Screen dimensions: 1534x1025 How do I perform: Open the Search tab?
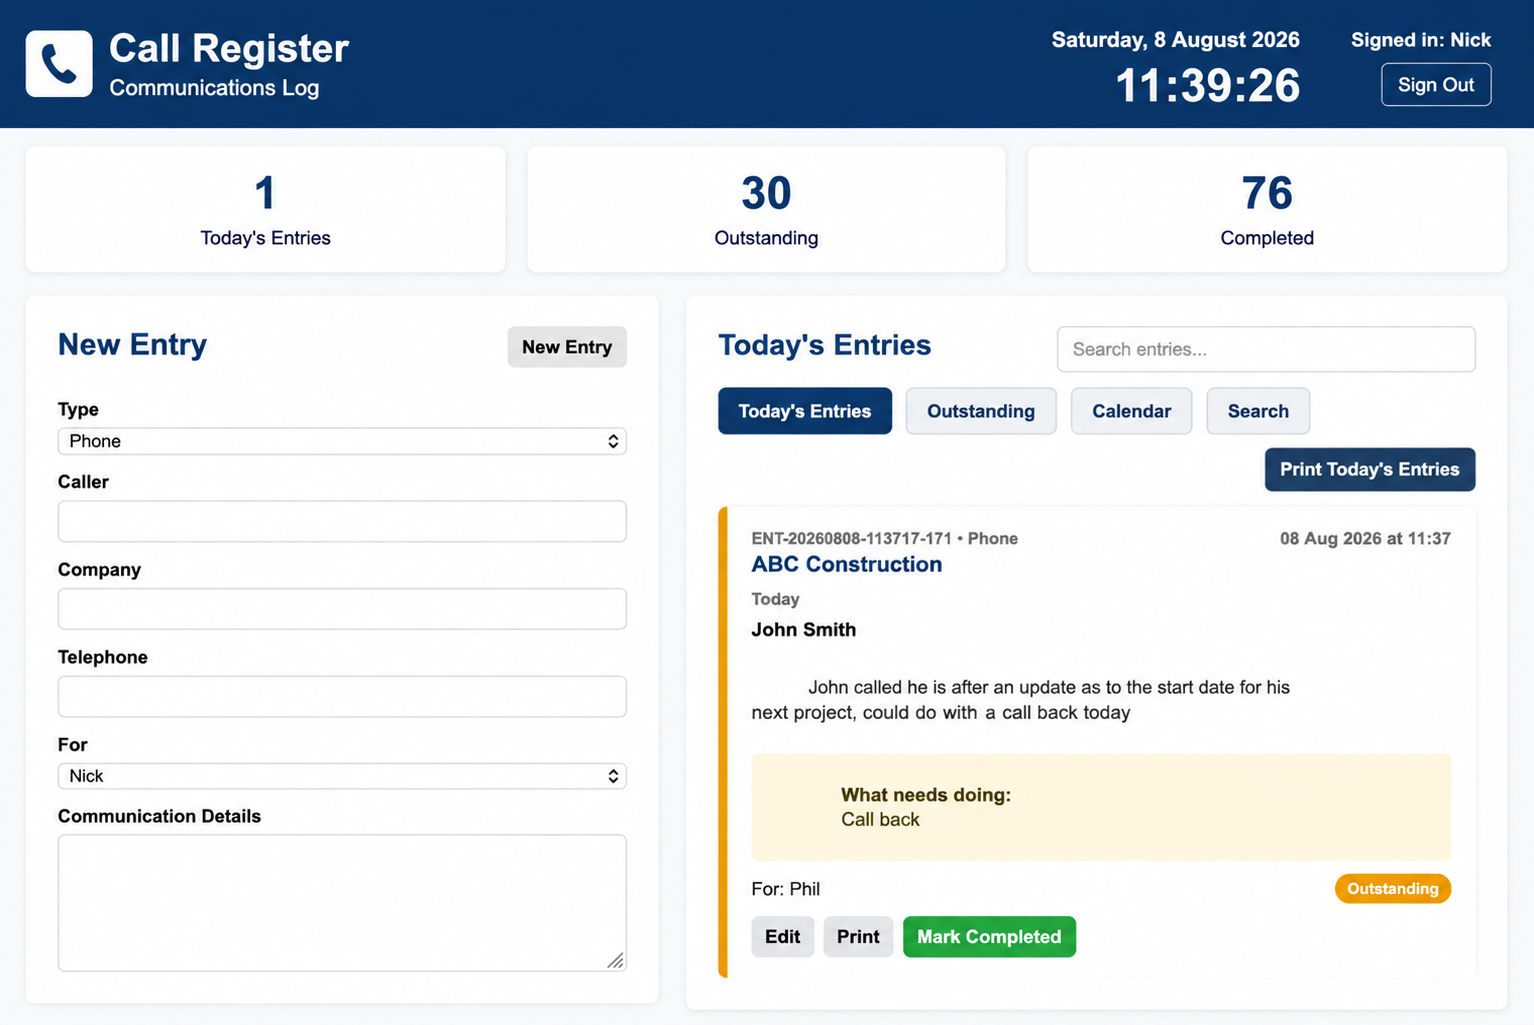[x=1258, y=411]
